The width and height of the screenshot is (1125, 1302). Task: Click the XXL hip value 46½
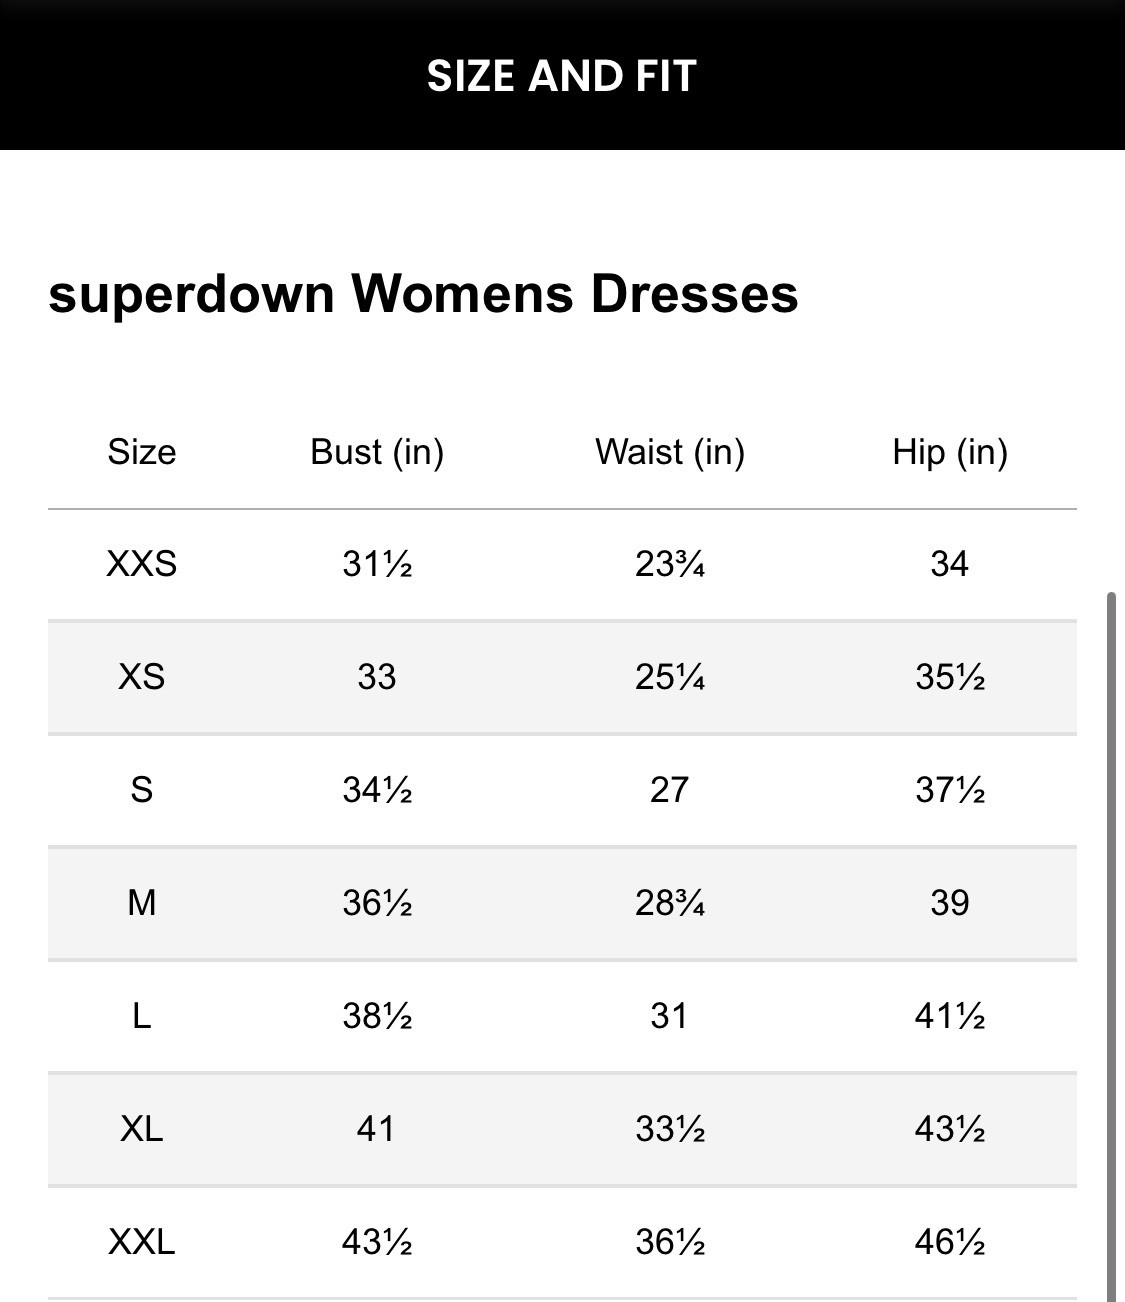950,1242
